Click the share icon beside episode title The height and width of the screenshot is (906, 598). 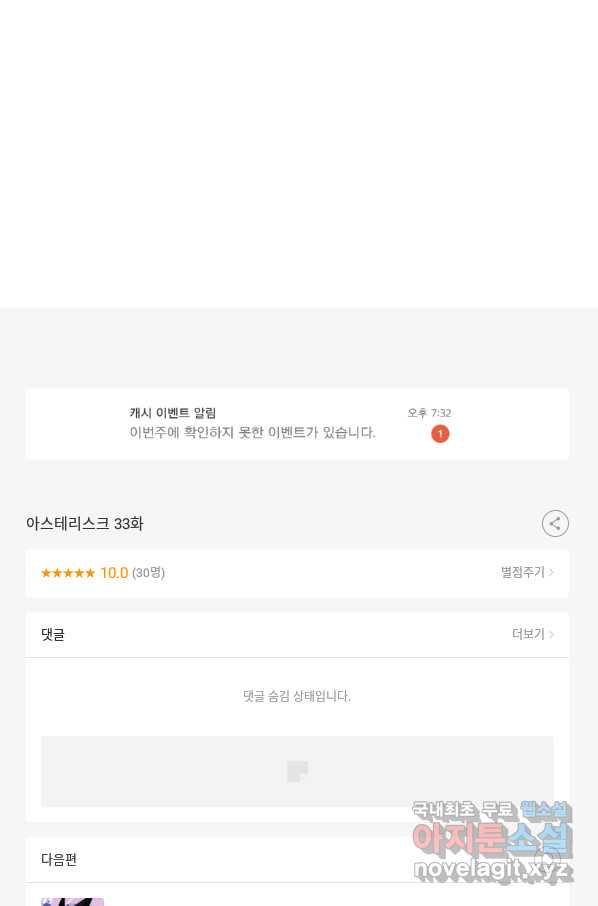click(x=555, y=523)
